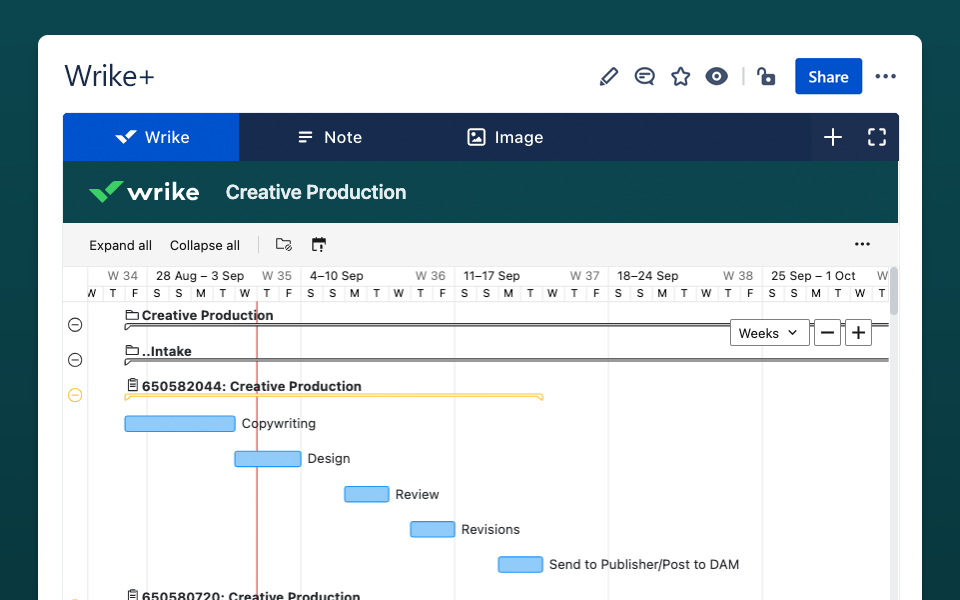The height and width of the screenshot is (600, 960).
Task: Click the Copywriting task label
Action: [x=279, y=424]
